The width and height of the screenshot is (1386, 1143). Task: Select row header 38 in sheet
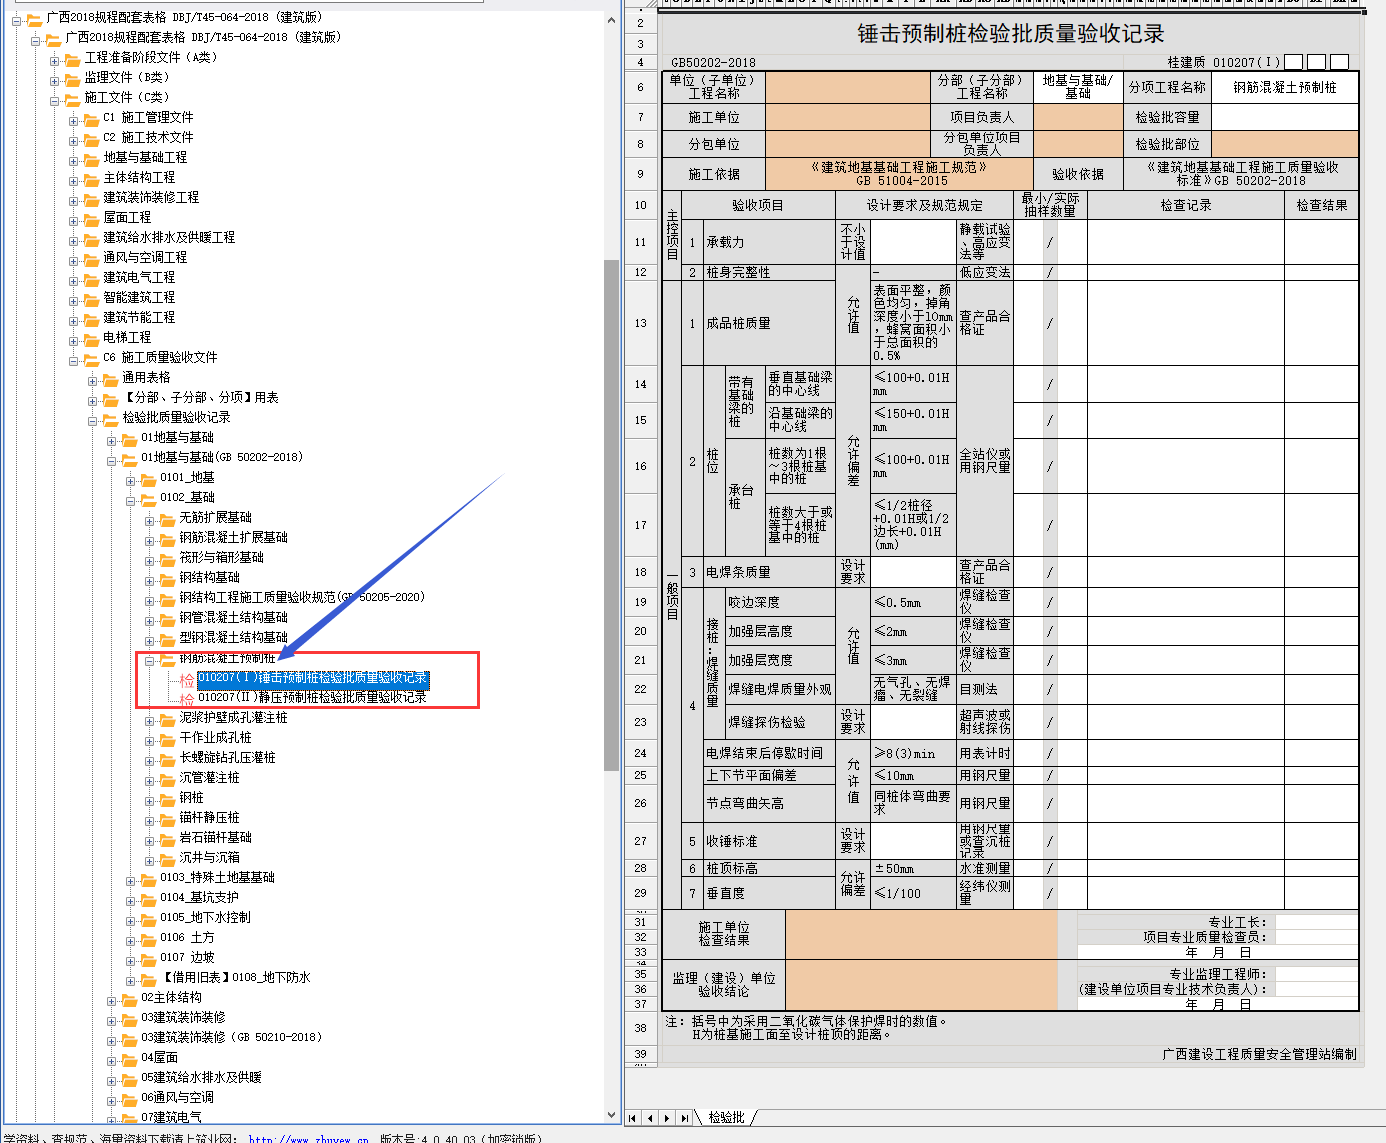point(640,1028)
